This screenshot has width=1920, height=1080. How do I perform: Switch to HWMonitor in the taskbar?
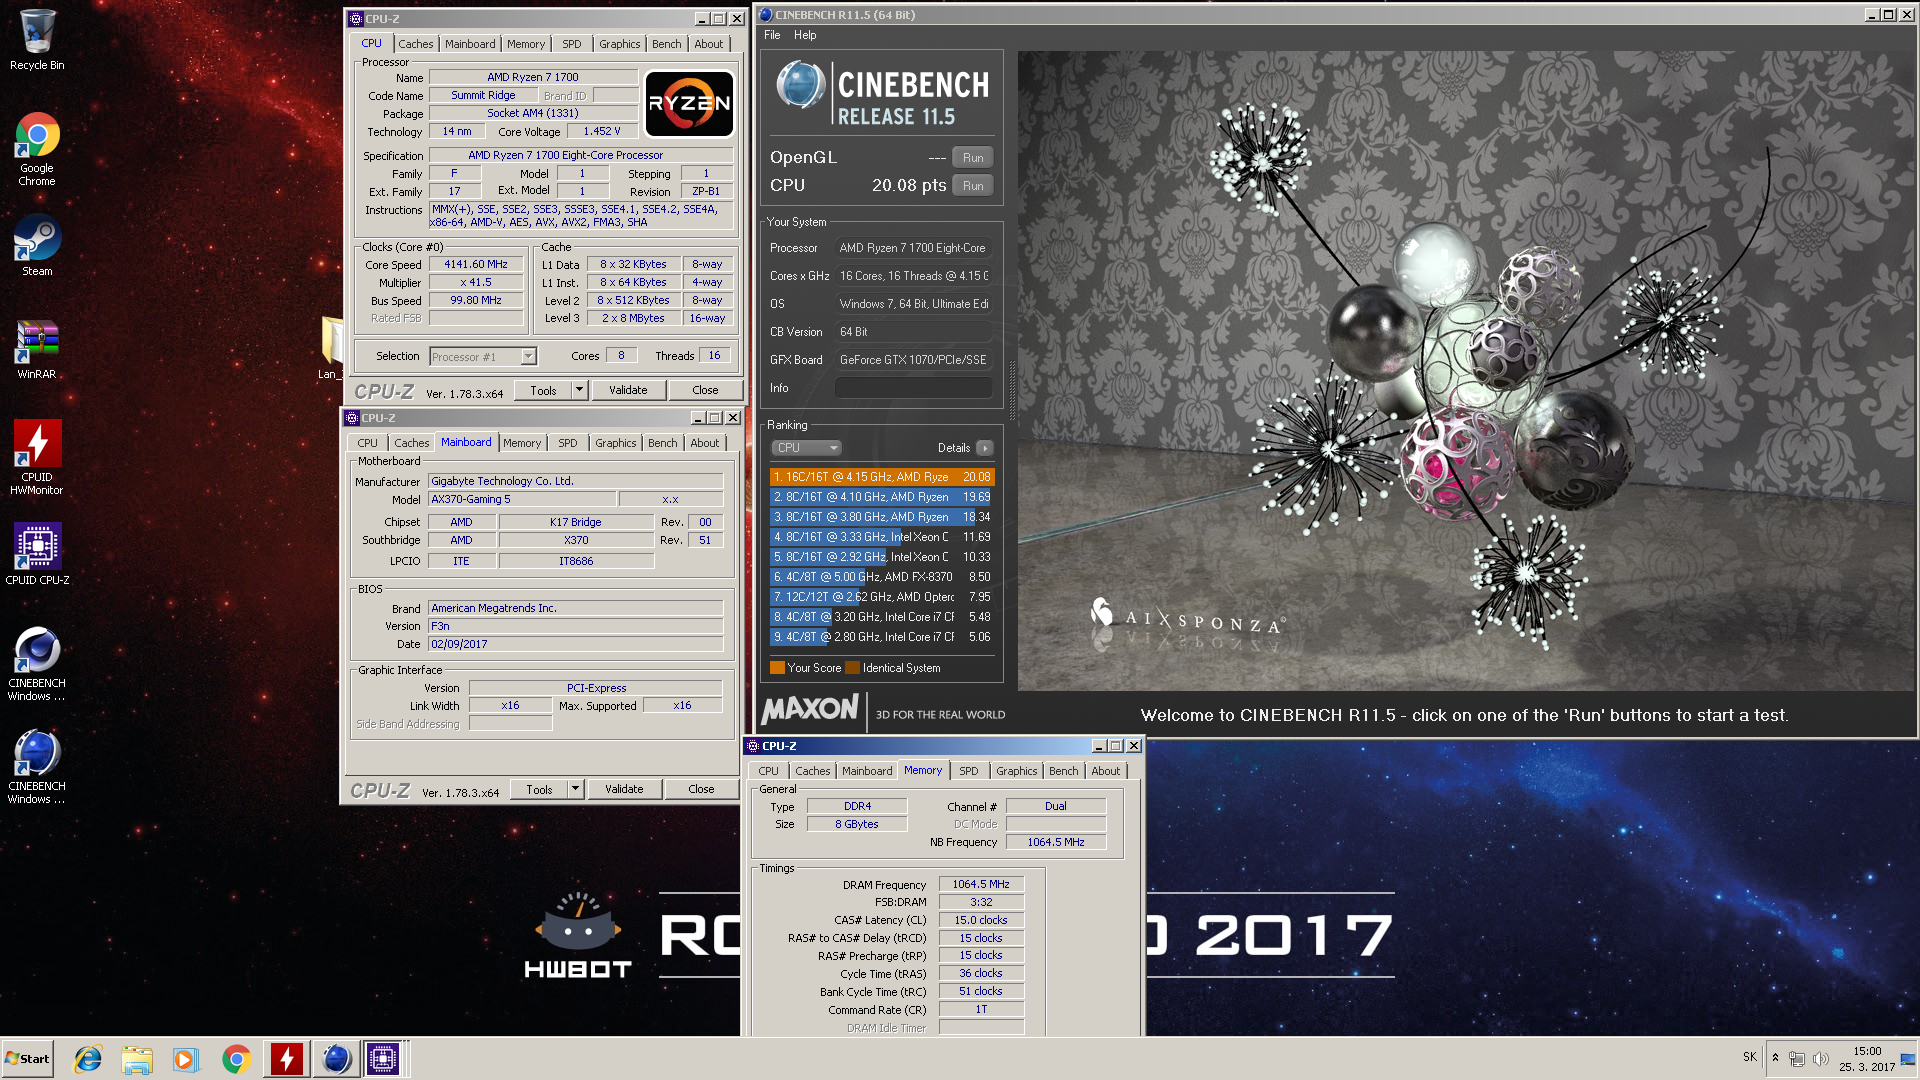(x=286, y=1059)
